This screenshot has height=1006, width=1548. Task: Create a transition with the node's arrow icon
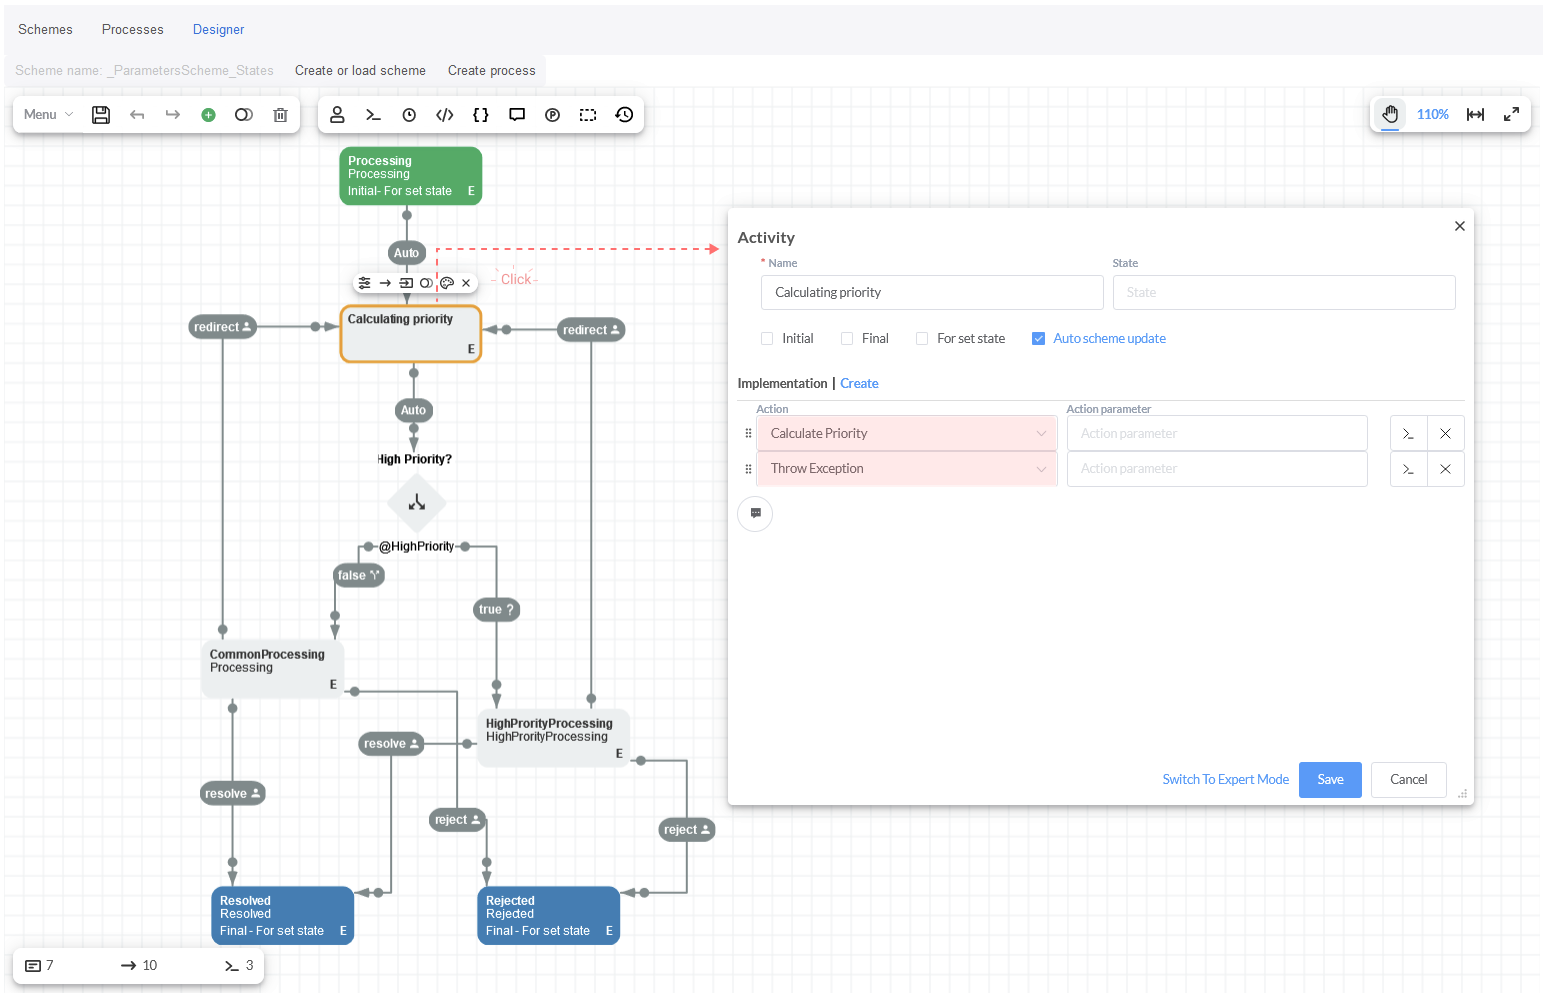click(x=385, y=283)
